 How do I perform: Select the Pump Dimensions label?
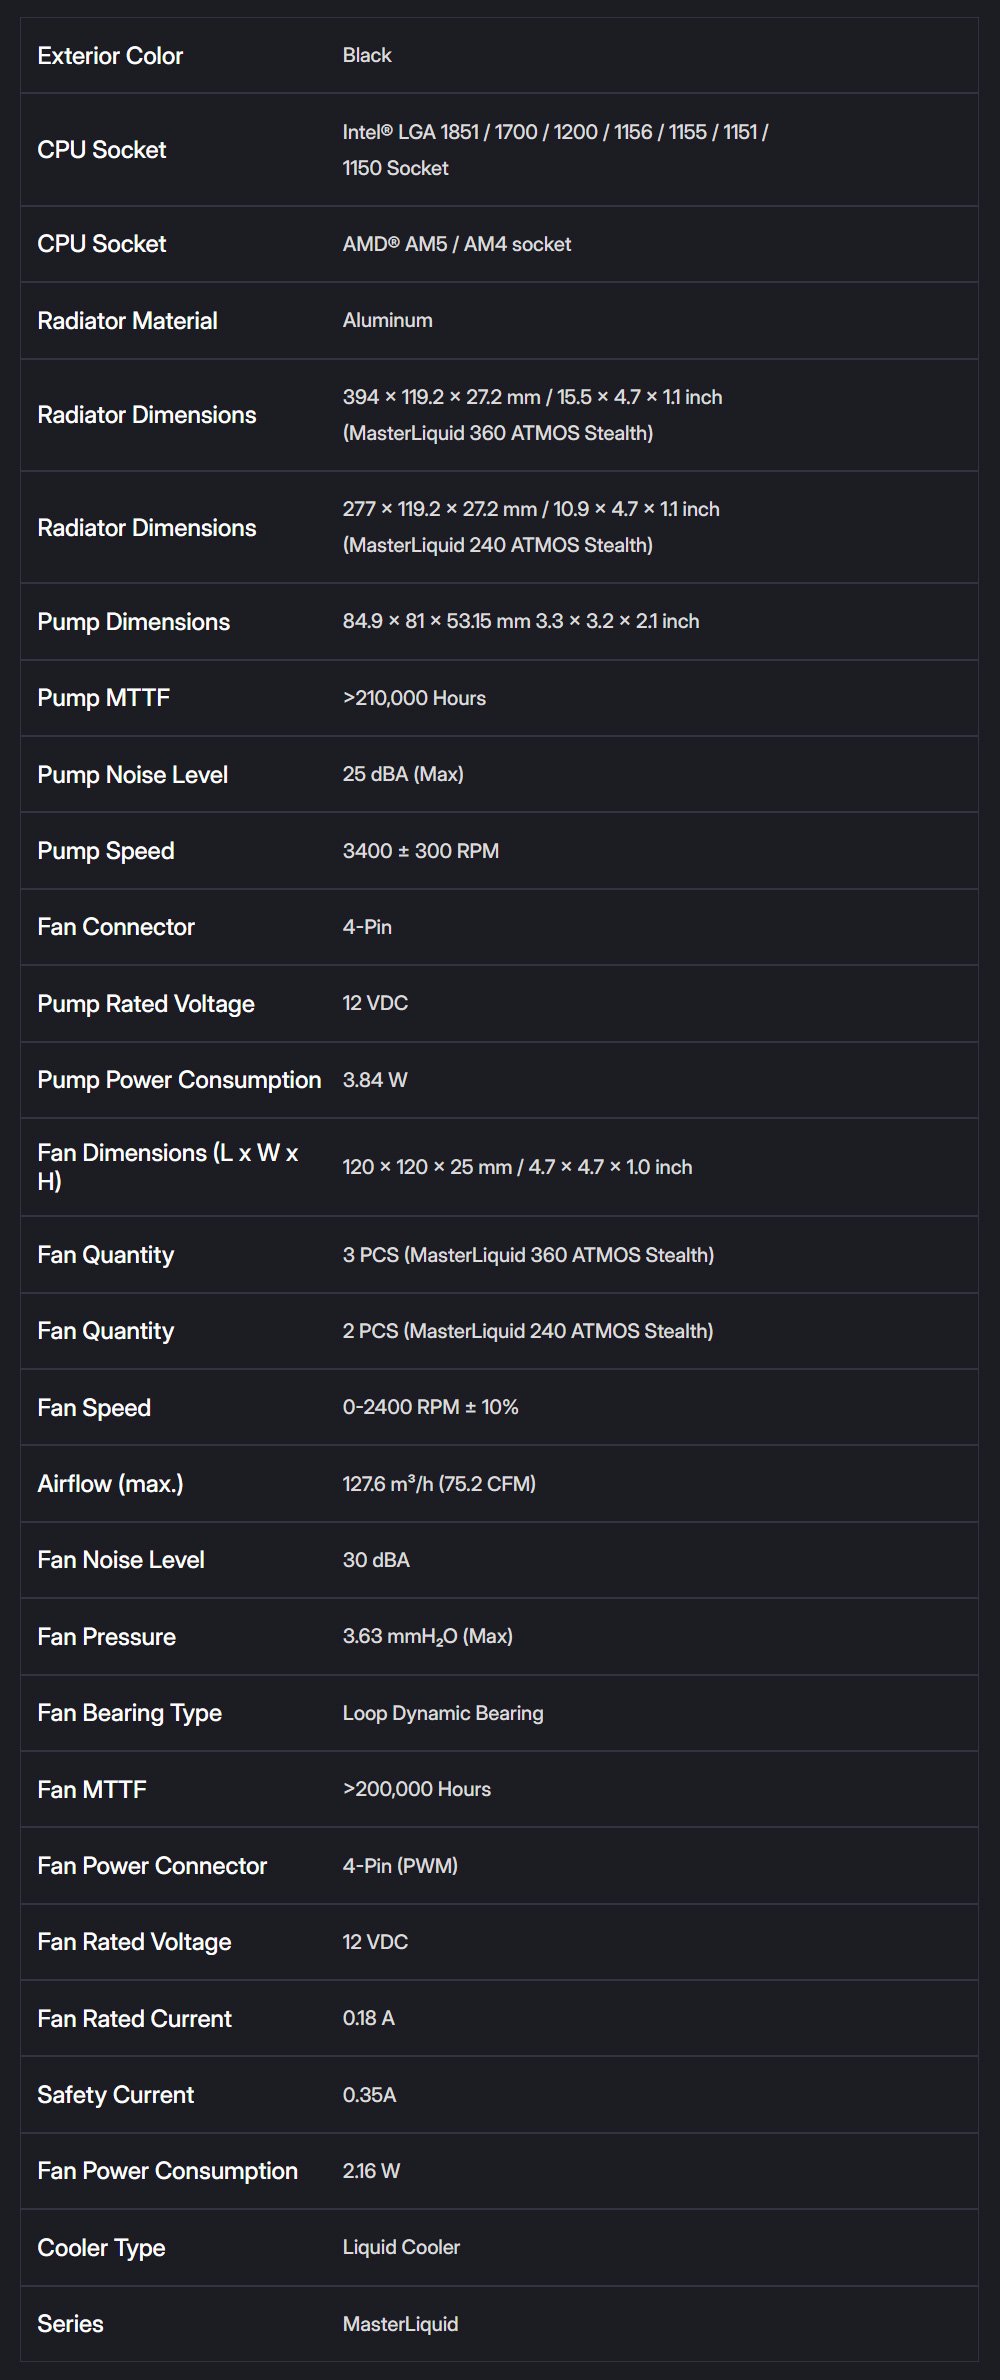133,622
